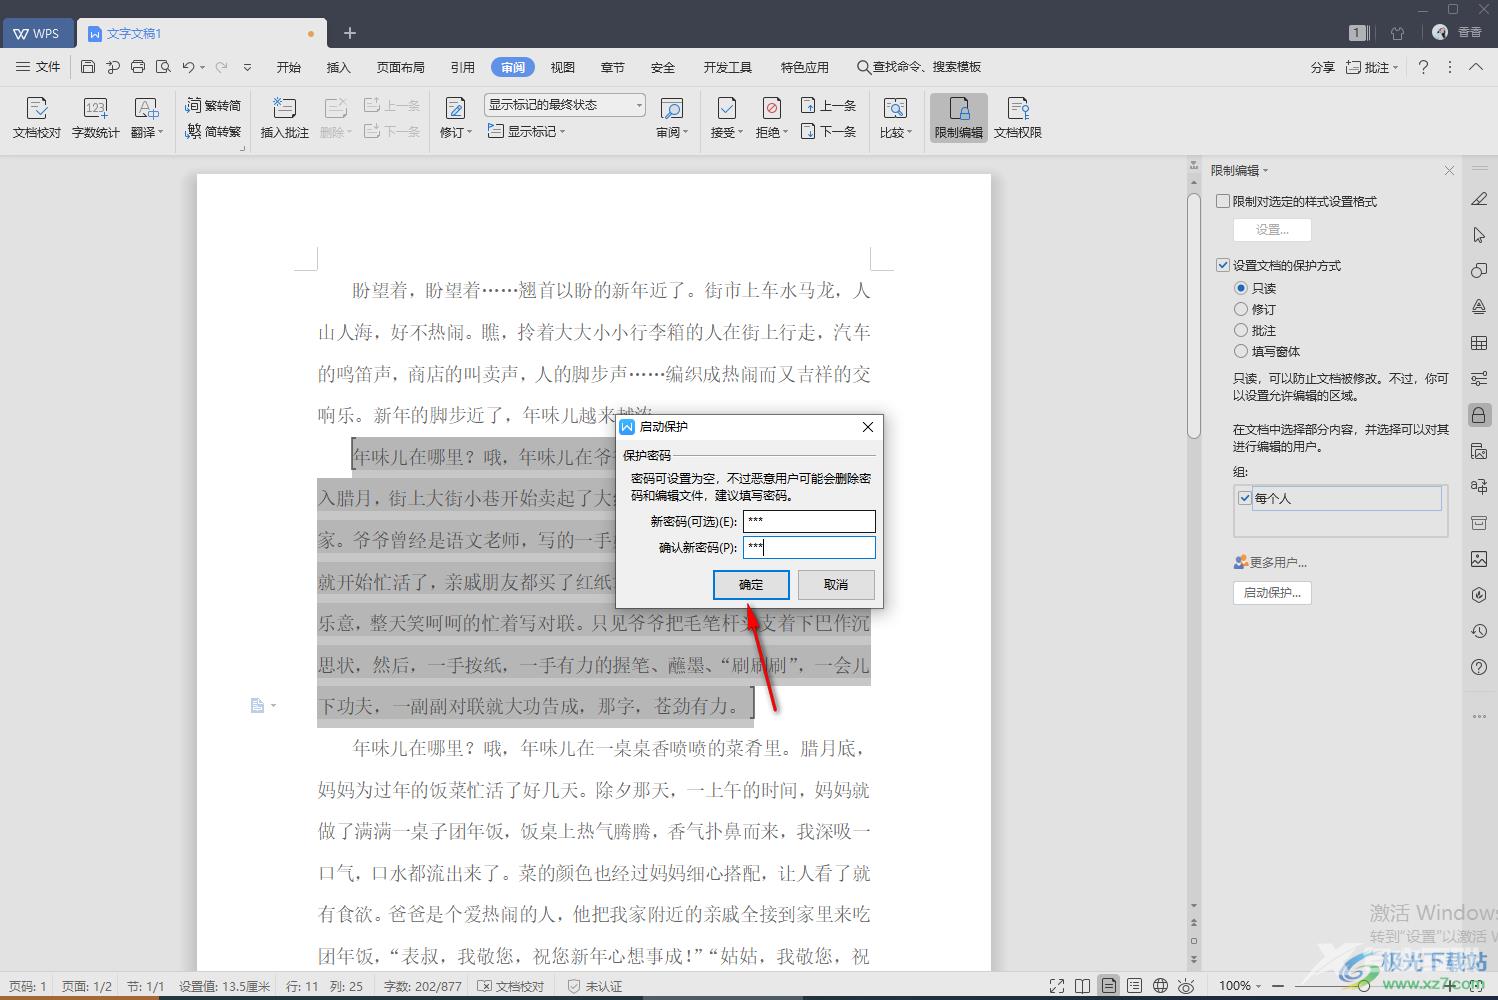Expand quick access toolbar customize arrow
Screen dimensions: 1498x1000
click(x=247, y=67)
